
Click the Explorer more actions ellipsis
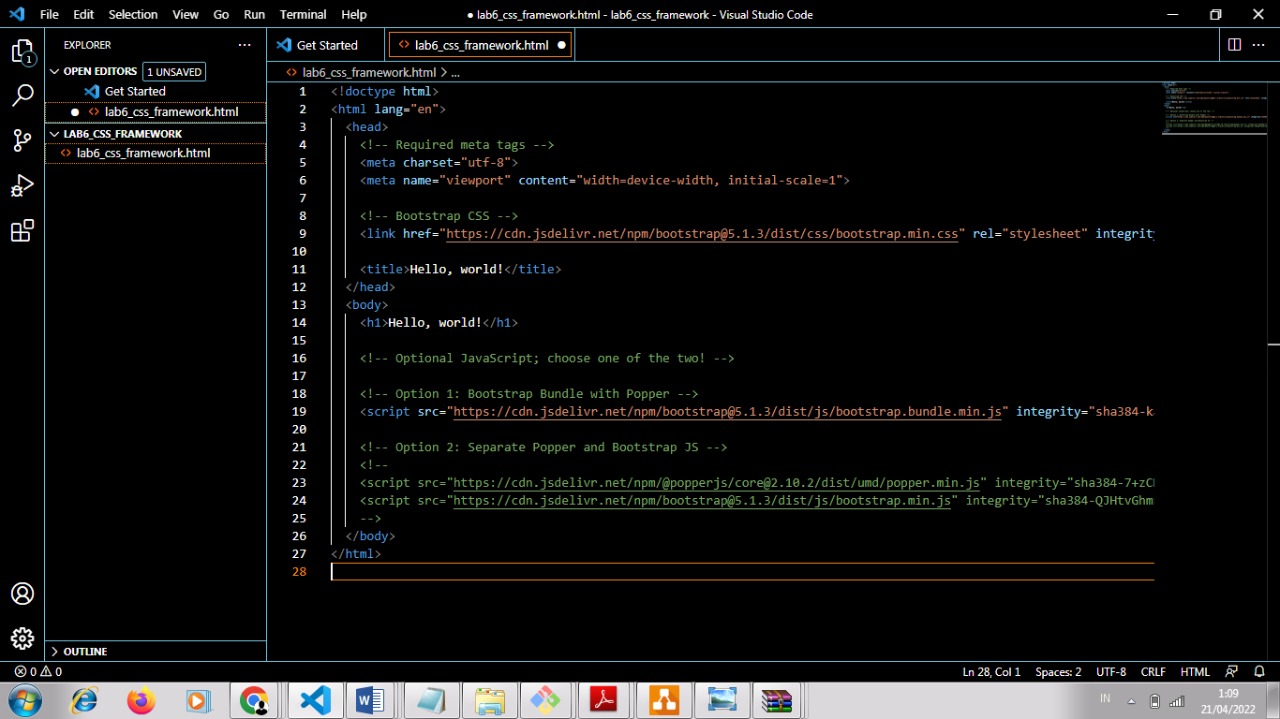point(244,45)
